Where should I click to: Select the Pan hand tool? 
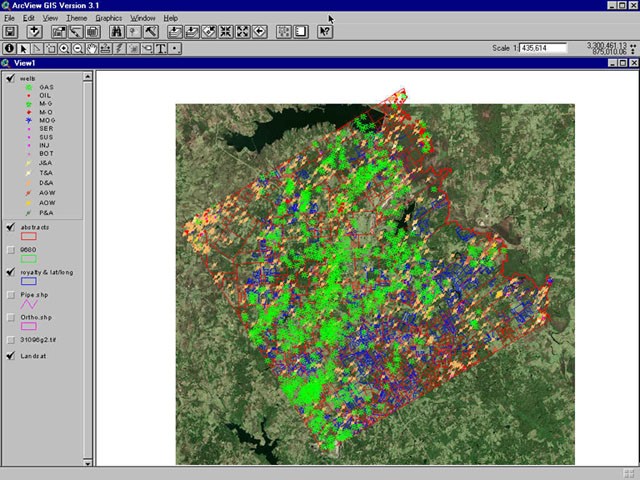(92, 47)
